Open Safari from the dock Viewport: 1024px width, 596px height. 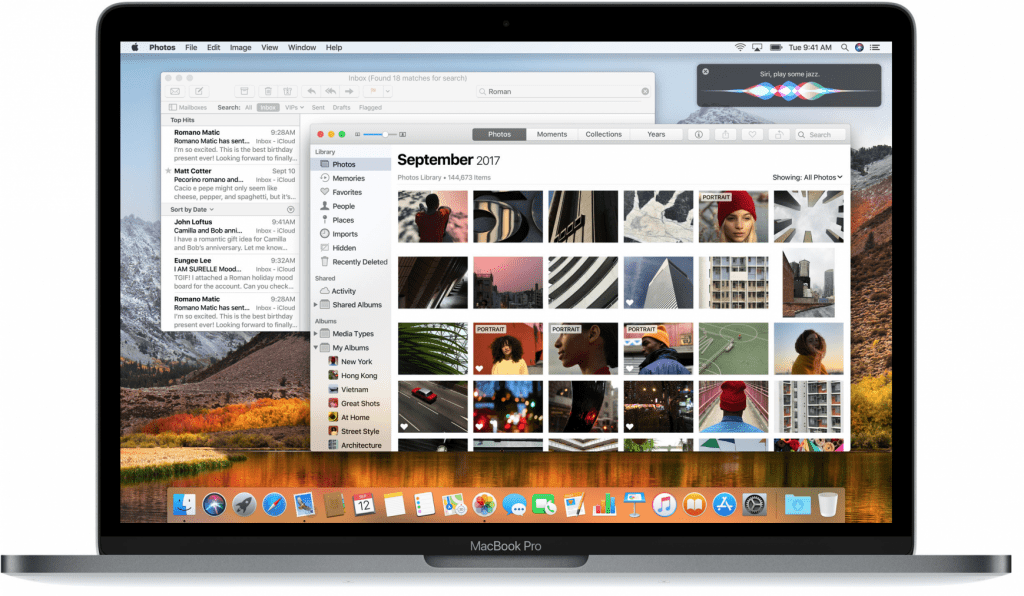pos(274,505)
